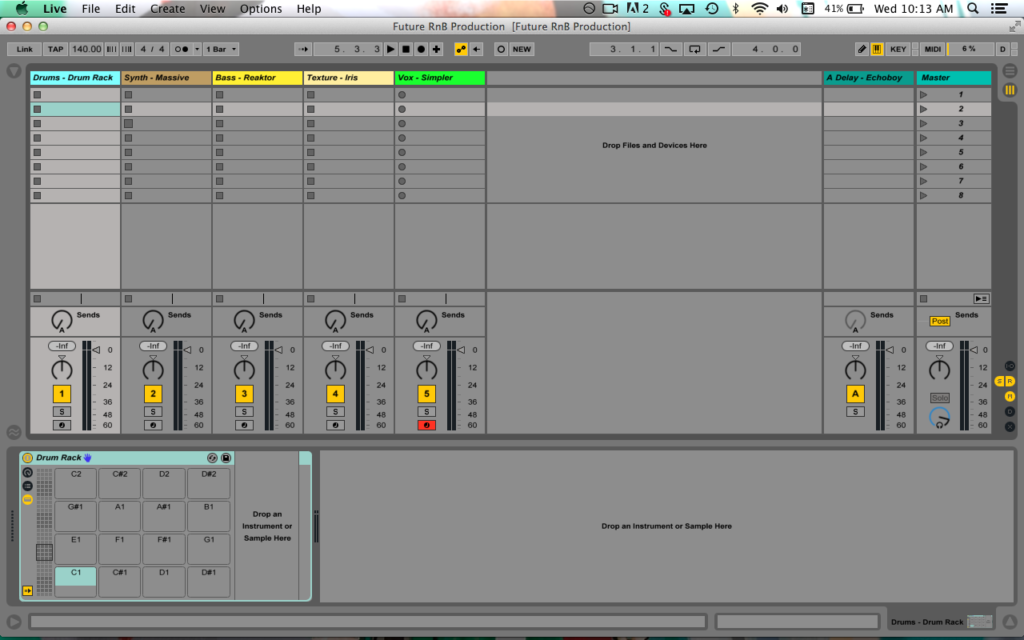1024x640 pixels.
Task: Arm track 1 for recording
Action: coord(62,425)
